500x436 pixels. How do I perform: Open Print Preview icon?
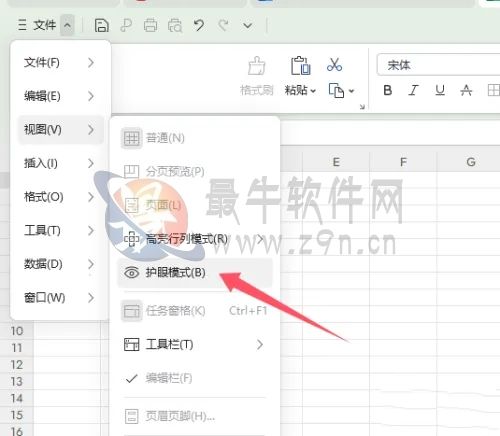point(175,25)
